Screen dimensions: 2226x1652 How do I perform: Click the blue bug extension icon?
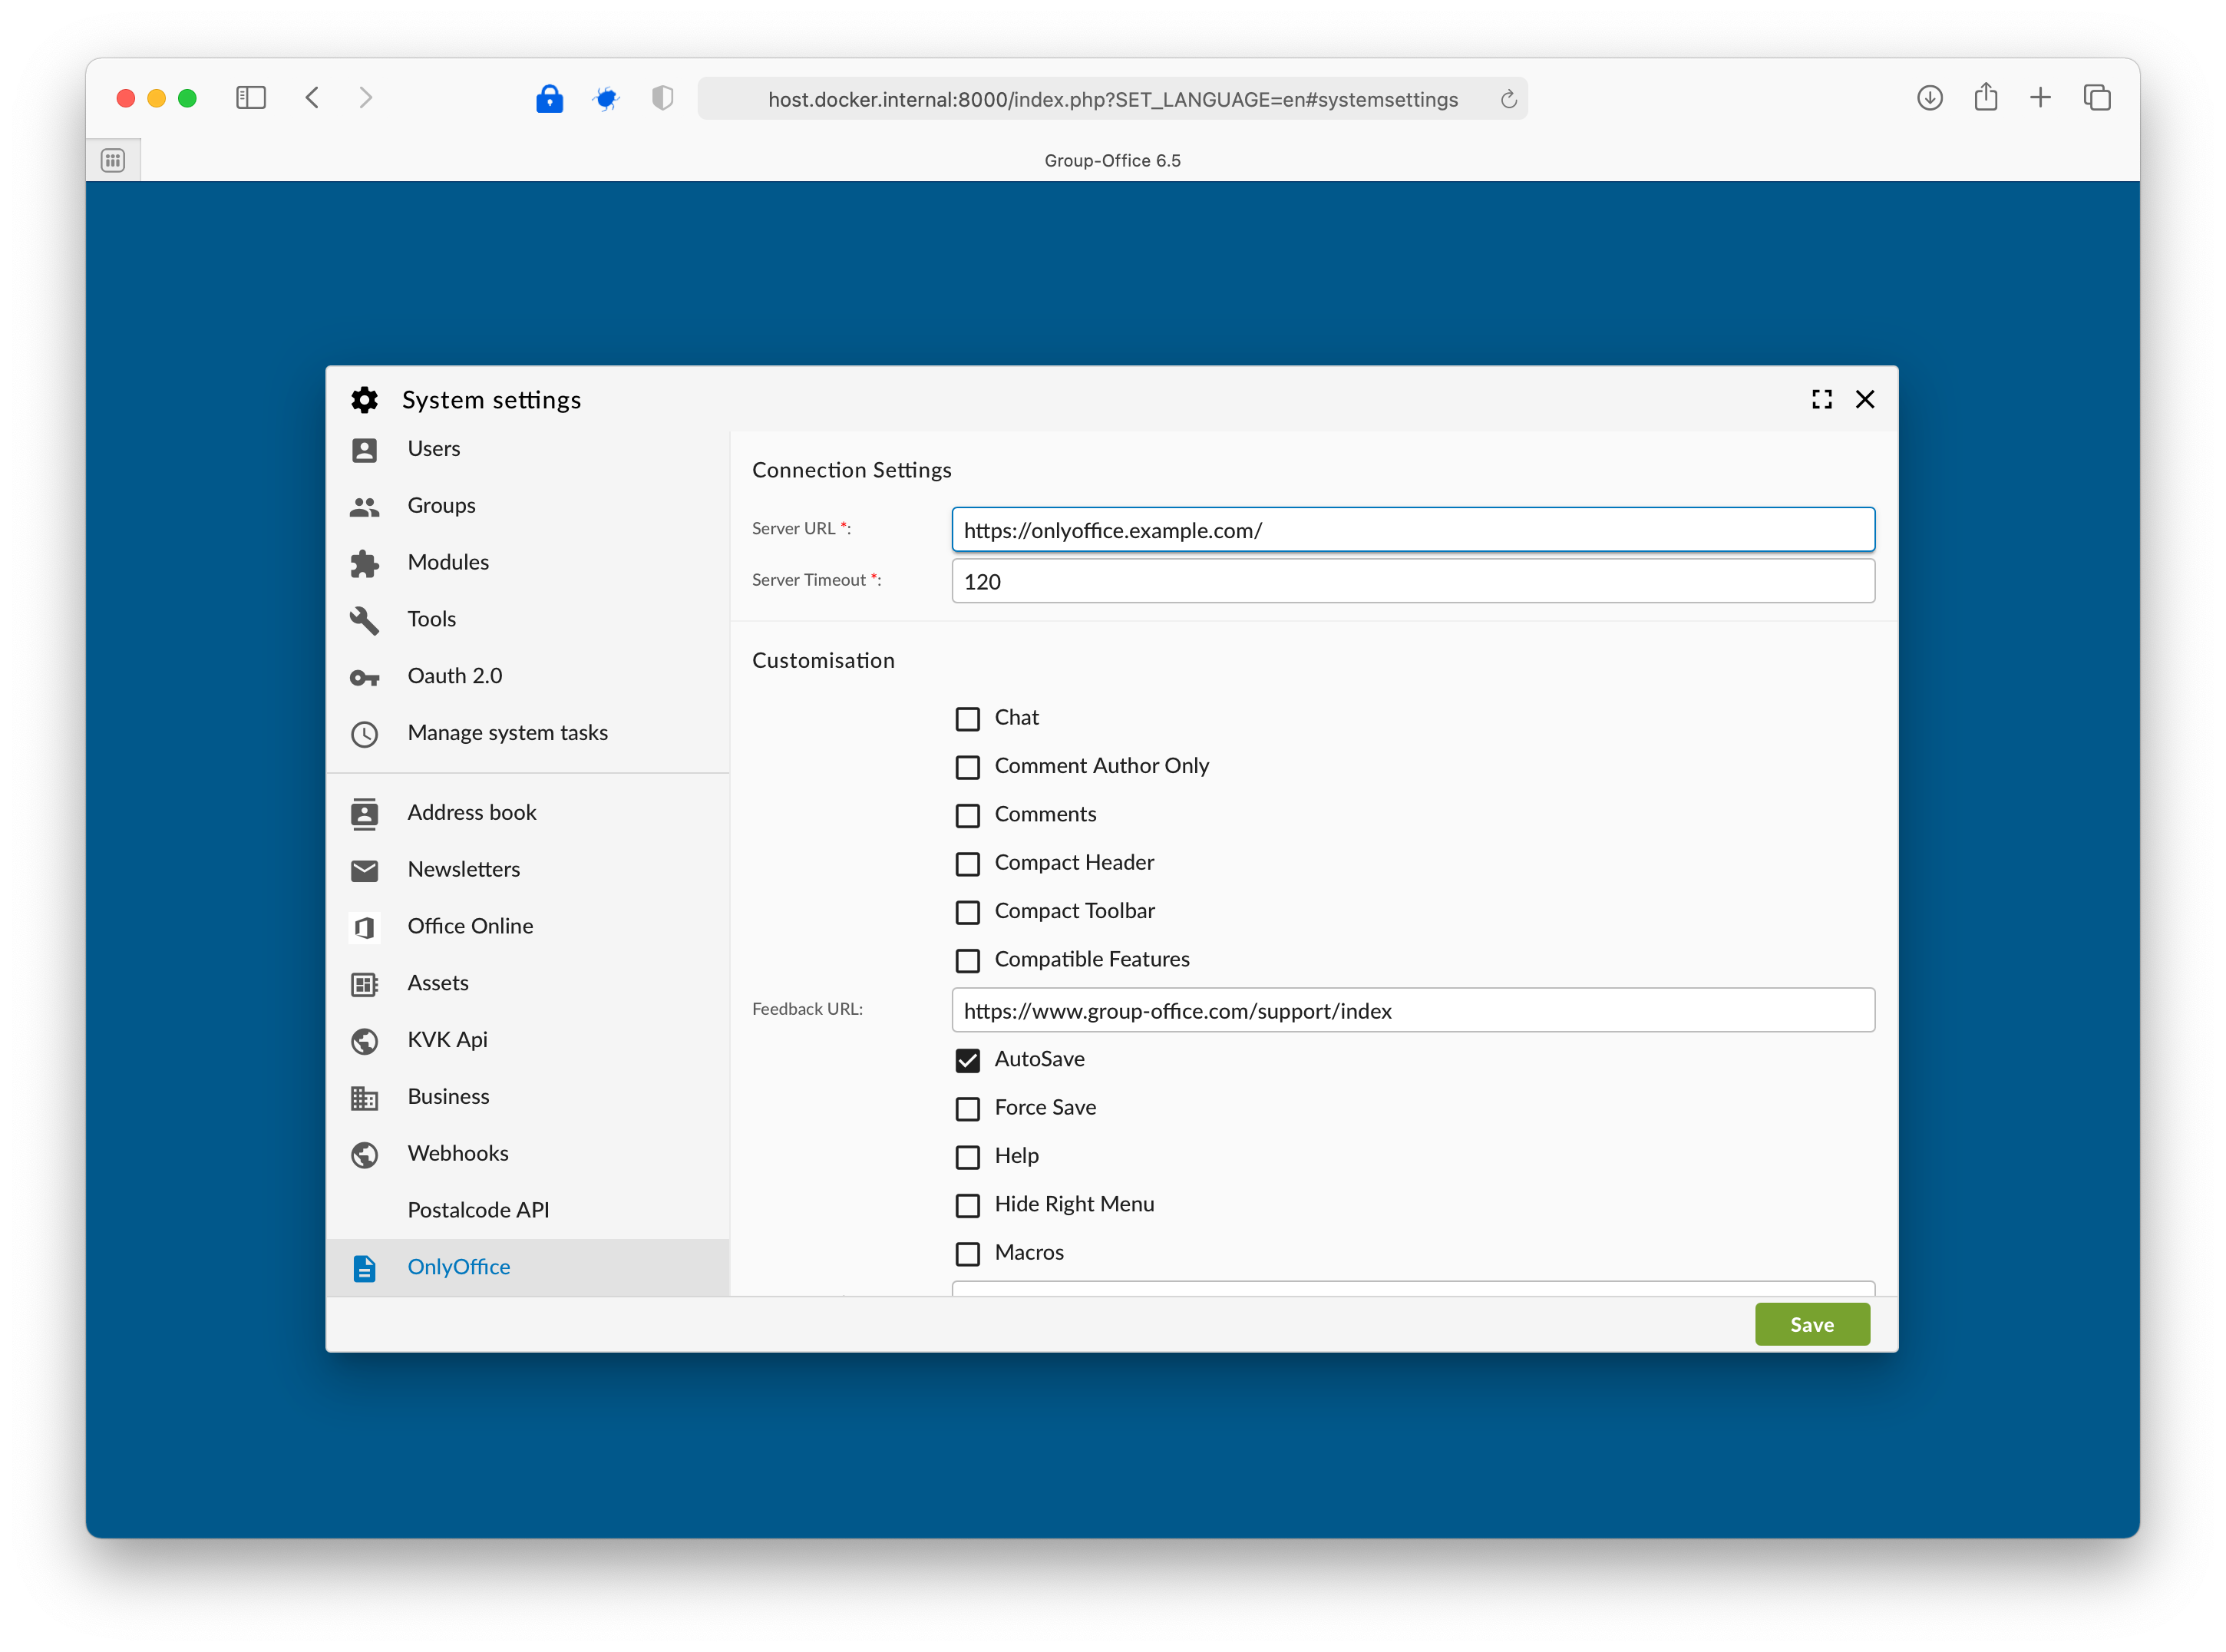tap(606, 98)
